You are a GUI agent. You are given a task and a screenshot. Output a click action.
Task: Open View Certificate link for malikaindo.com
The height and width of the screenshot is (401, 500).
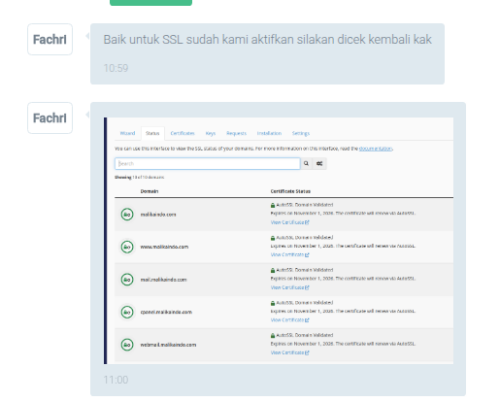click(290, 222)
